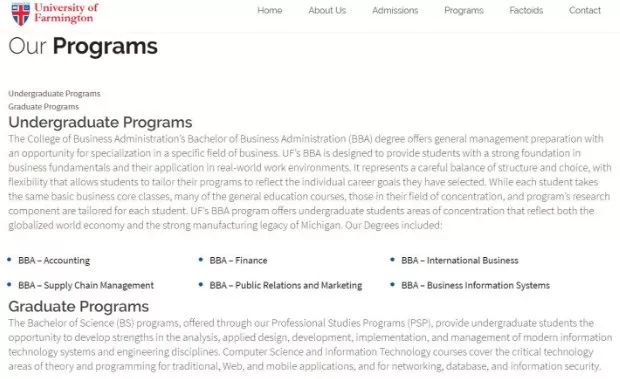Select Programs in the navigation bar
Image resolution: width=620 pixels, height=379 pixels.
coord(464,10)
